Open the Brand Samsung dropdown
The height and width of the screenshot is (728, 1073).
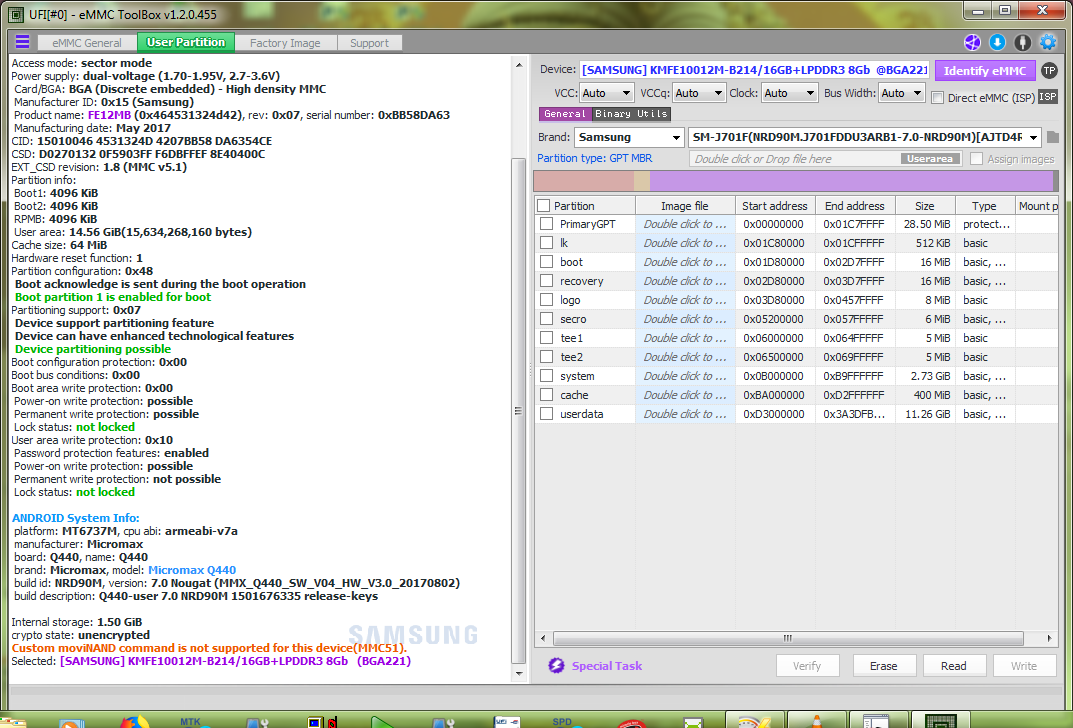pyautogui.click(x=629, y=138)
